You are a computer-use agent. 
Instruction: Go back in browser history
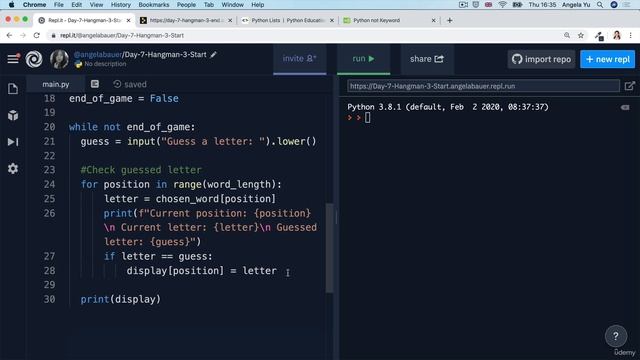(x=9, y=36)
